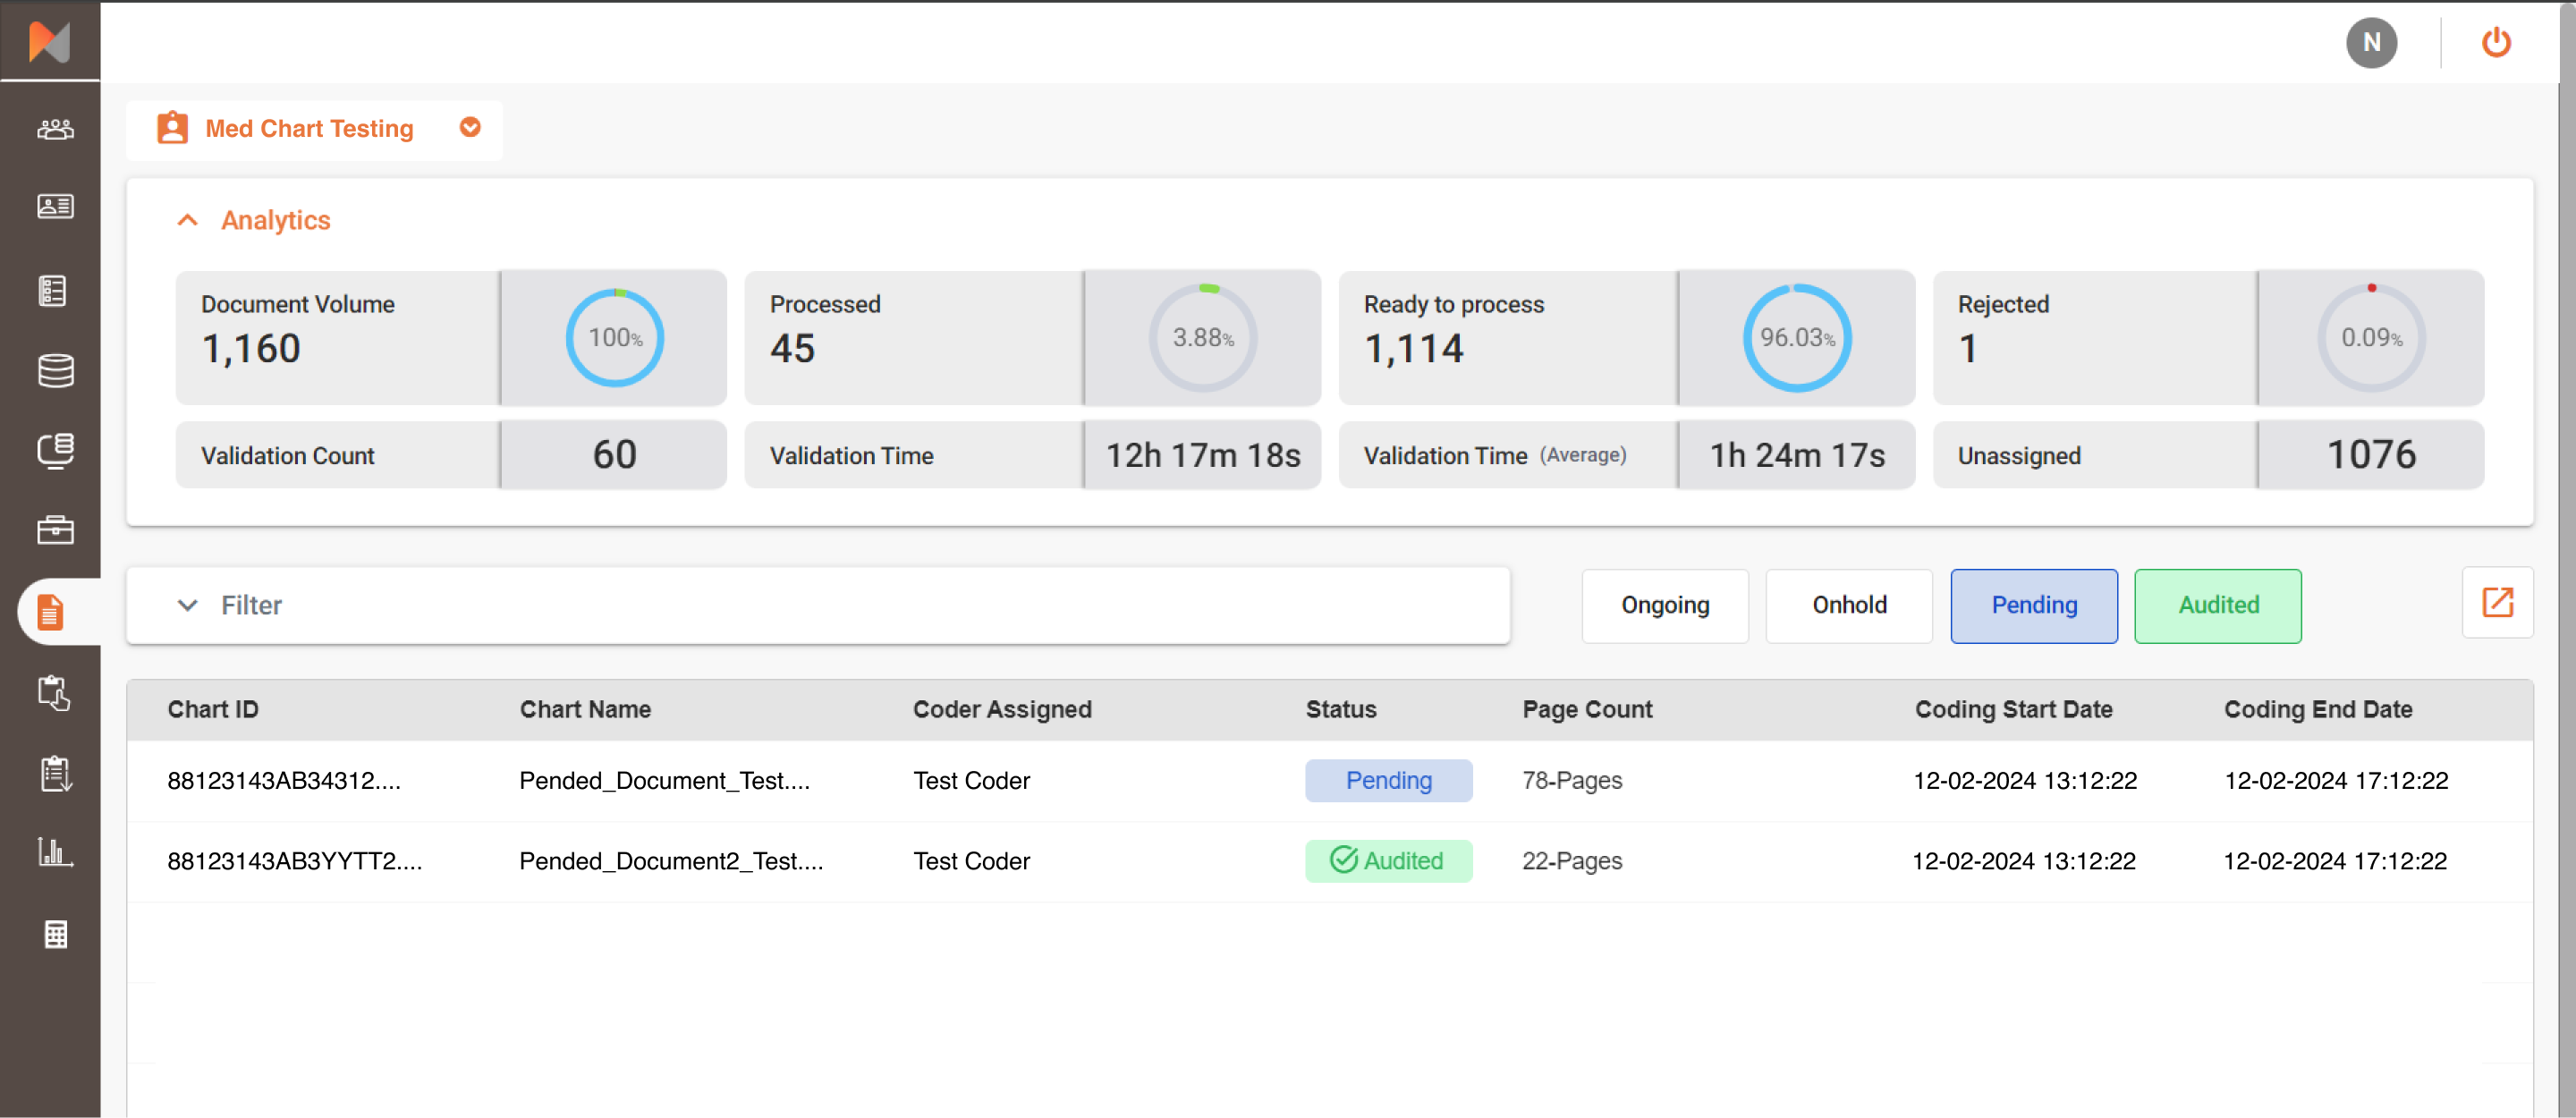Click the Validation Count 60 value

pyautogui.click(x=614, y=454)
